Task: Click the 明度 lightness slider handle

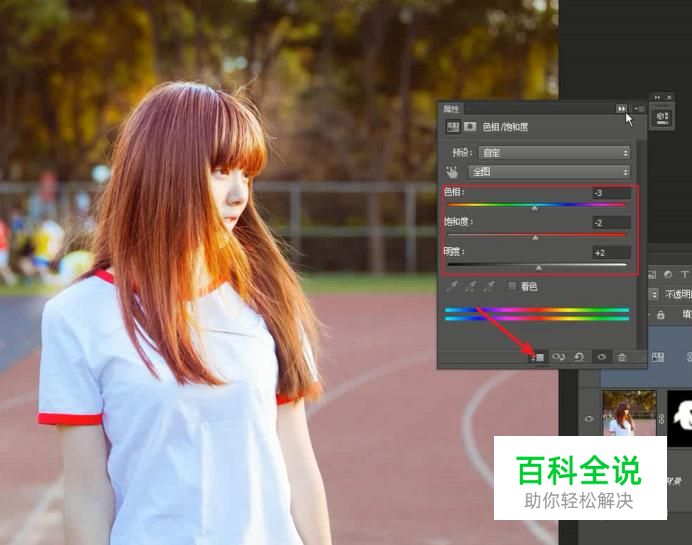Action: click(x=539, y=268)
